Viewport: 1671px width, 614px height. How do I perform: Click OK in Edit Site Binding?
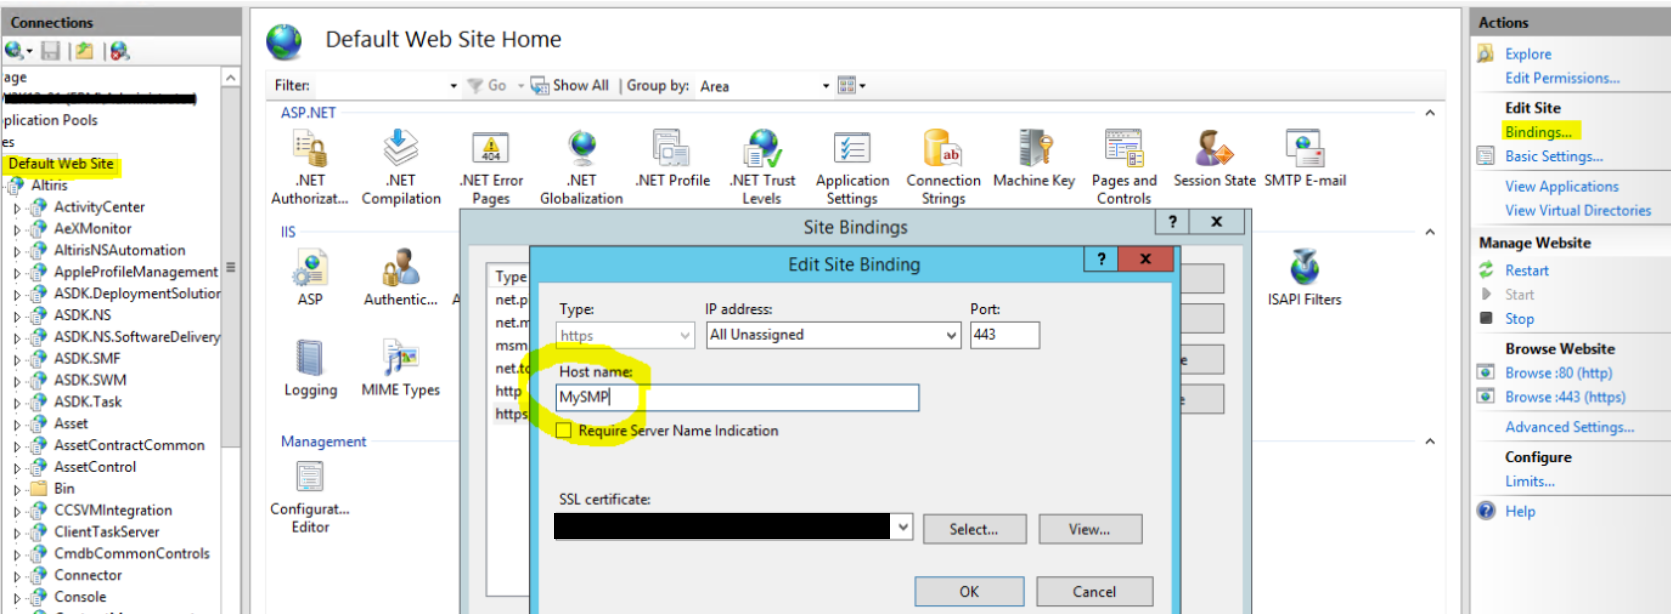click(969, 591)
